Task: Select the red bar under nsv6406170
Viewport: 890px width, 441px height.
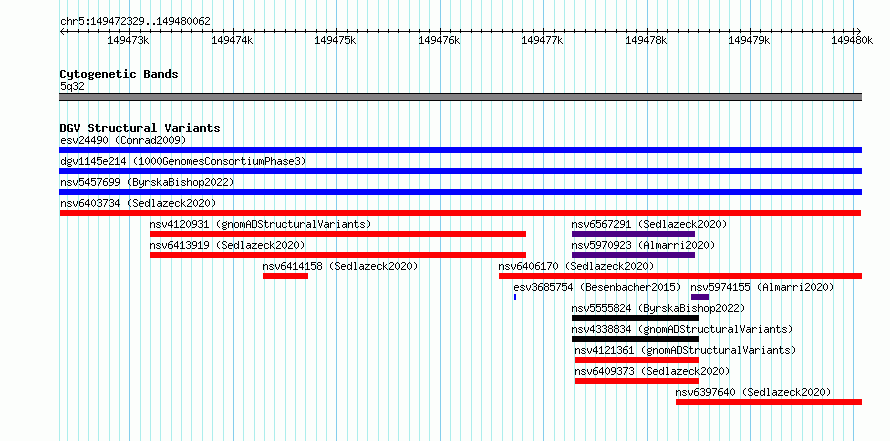Action: coord(681,276)
